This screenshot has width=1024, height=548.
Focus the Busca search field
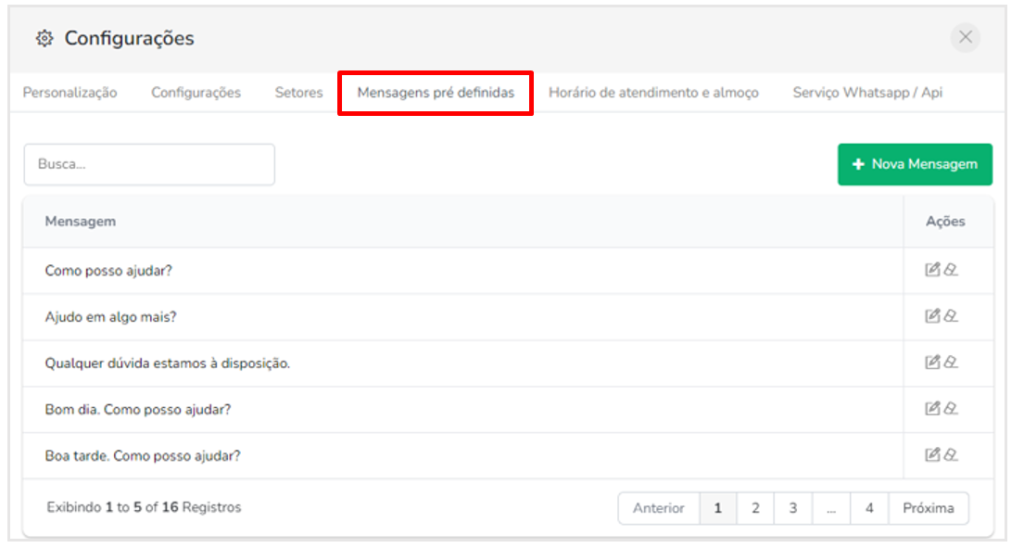tap(150, 164)
